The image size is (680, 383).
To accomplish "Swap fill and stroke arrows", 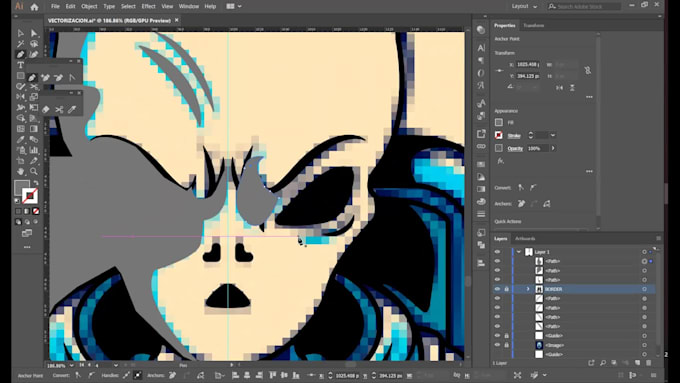I will click(x=36, y=183).
